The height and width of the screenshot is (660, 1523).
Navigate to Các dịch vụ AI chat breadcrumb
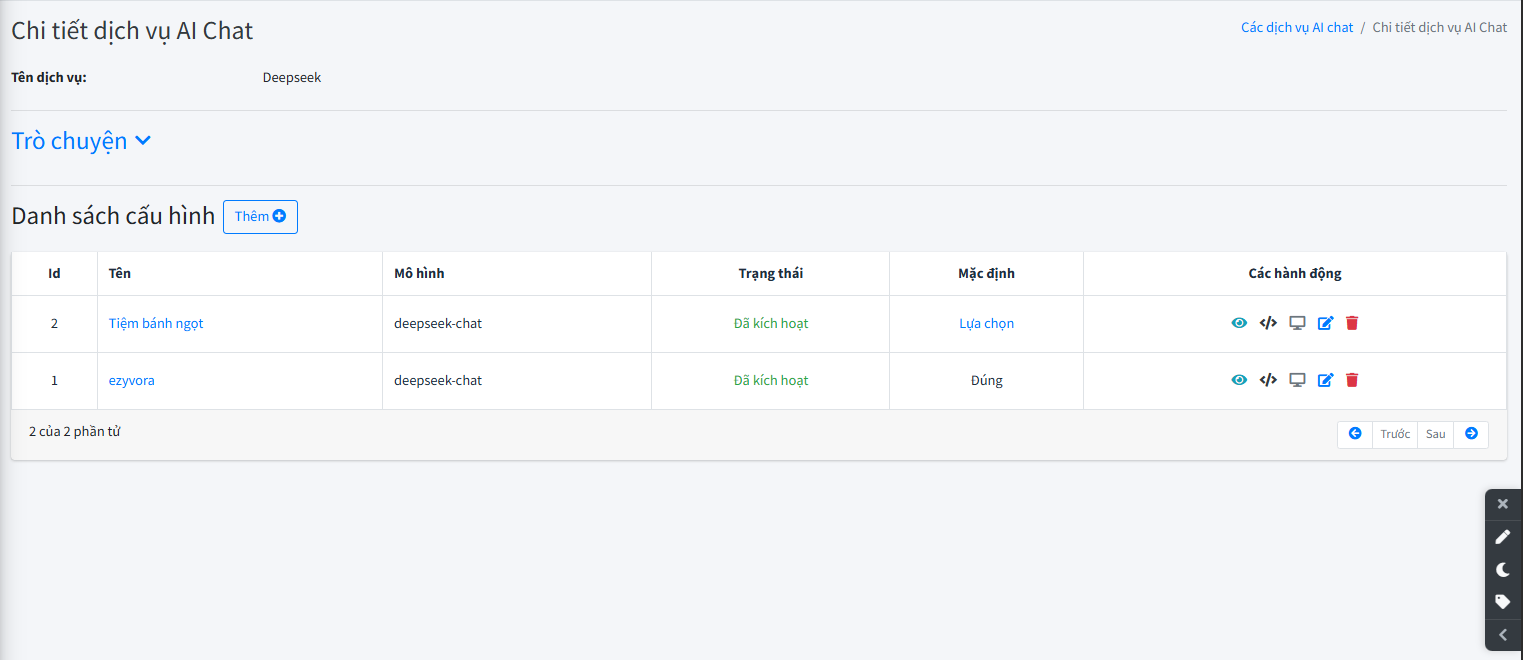click(x=1297, y=27)
